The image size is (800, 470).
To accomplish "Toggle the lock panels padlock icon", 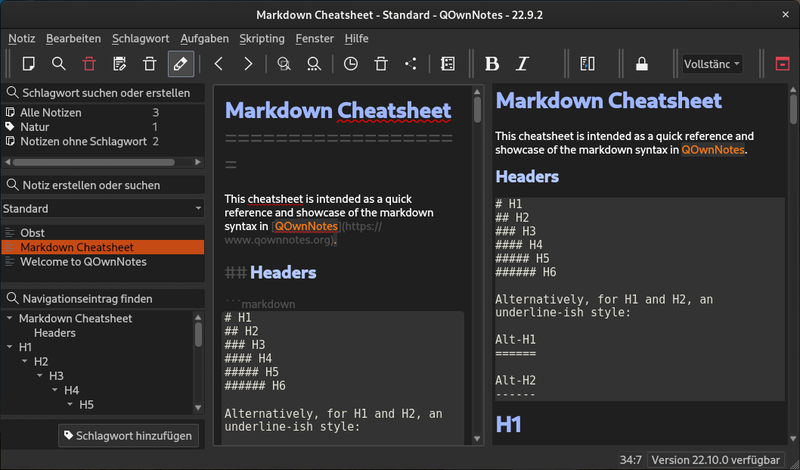I will 642,64.
